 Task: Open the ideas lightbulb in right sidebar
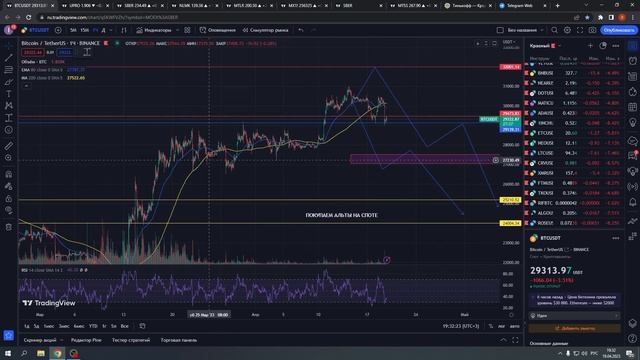pos(633,122)
